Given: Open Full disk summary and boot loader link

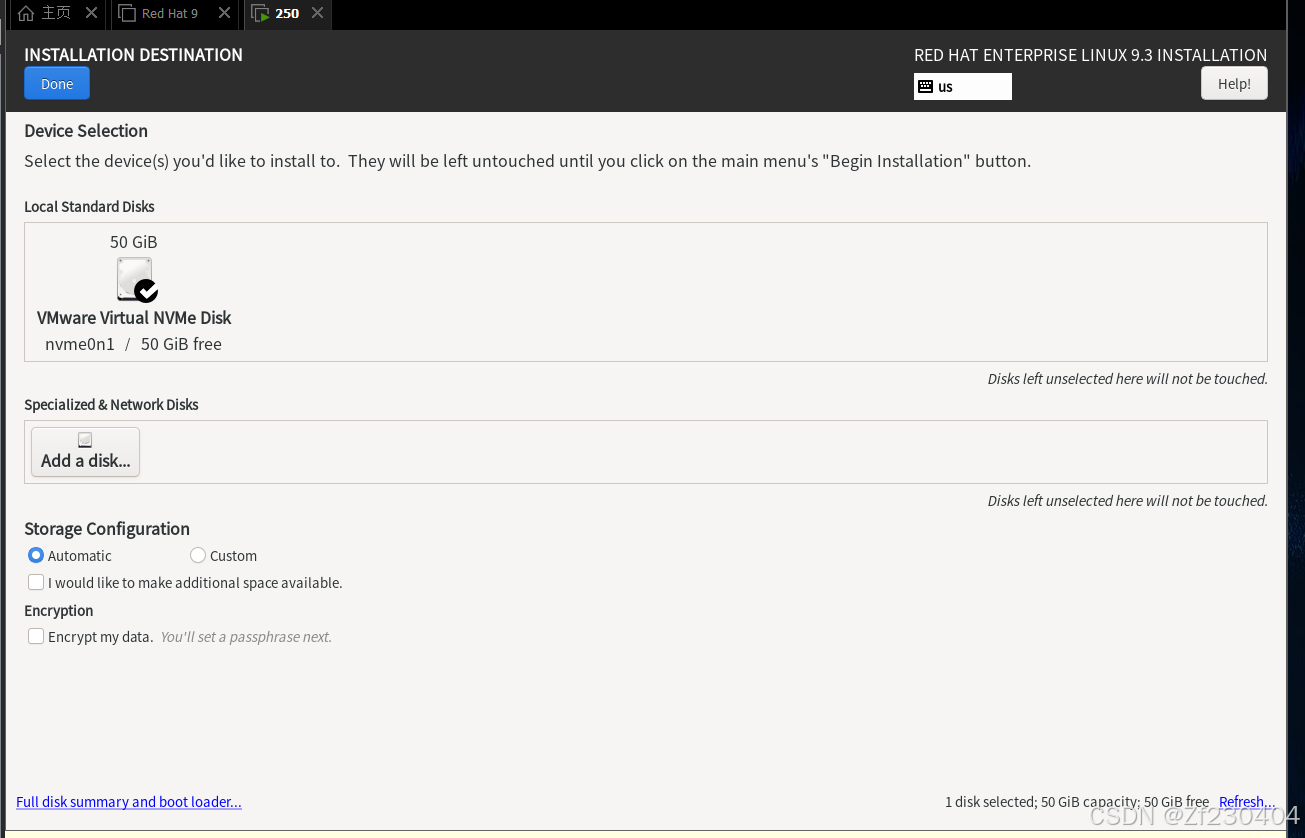Looking at the screenshot, I should (x=129, y=802).
